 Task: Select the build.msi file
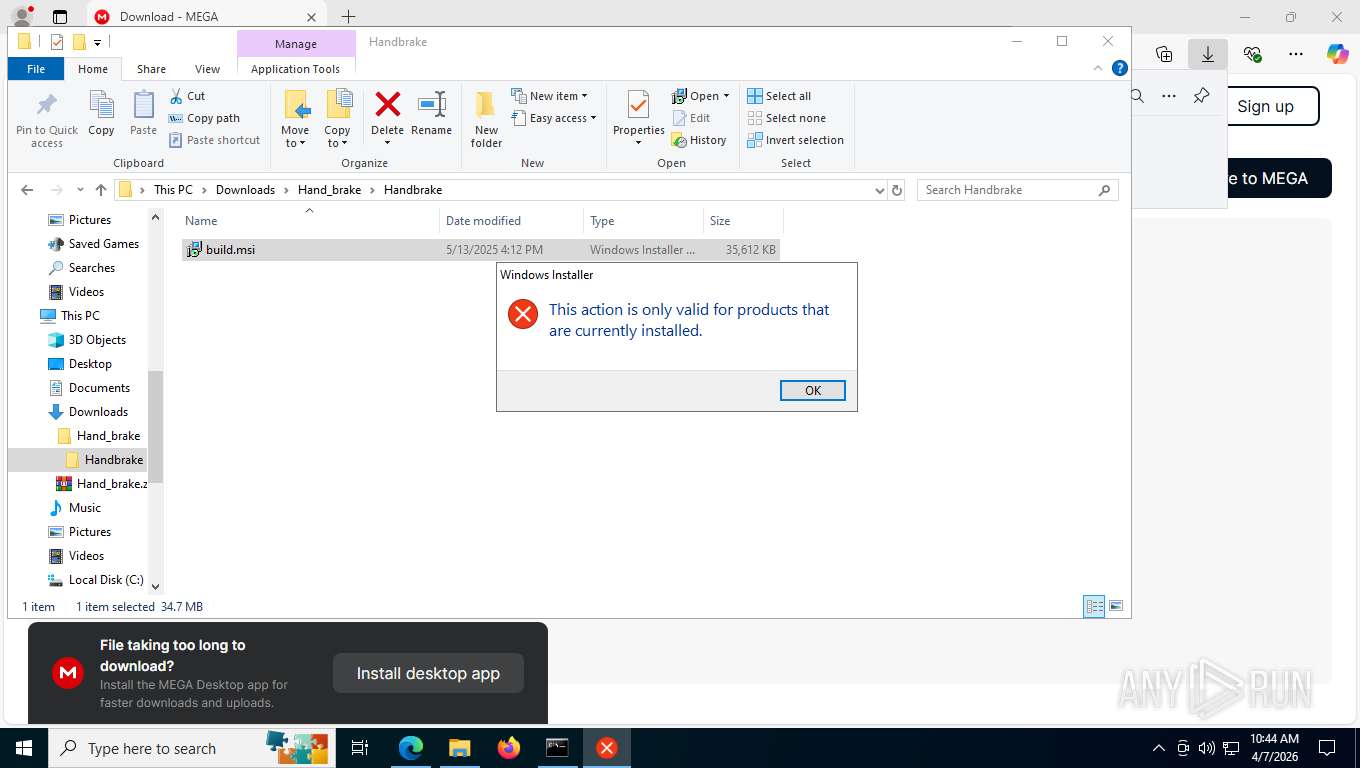[481, 250]
